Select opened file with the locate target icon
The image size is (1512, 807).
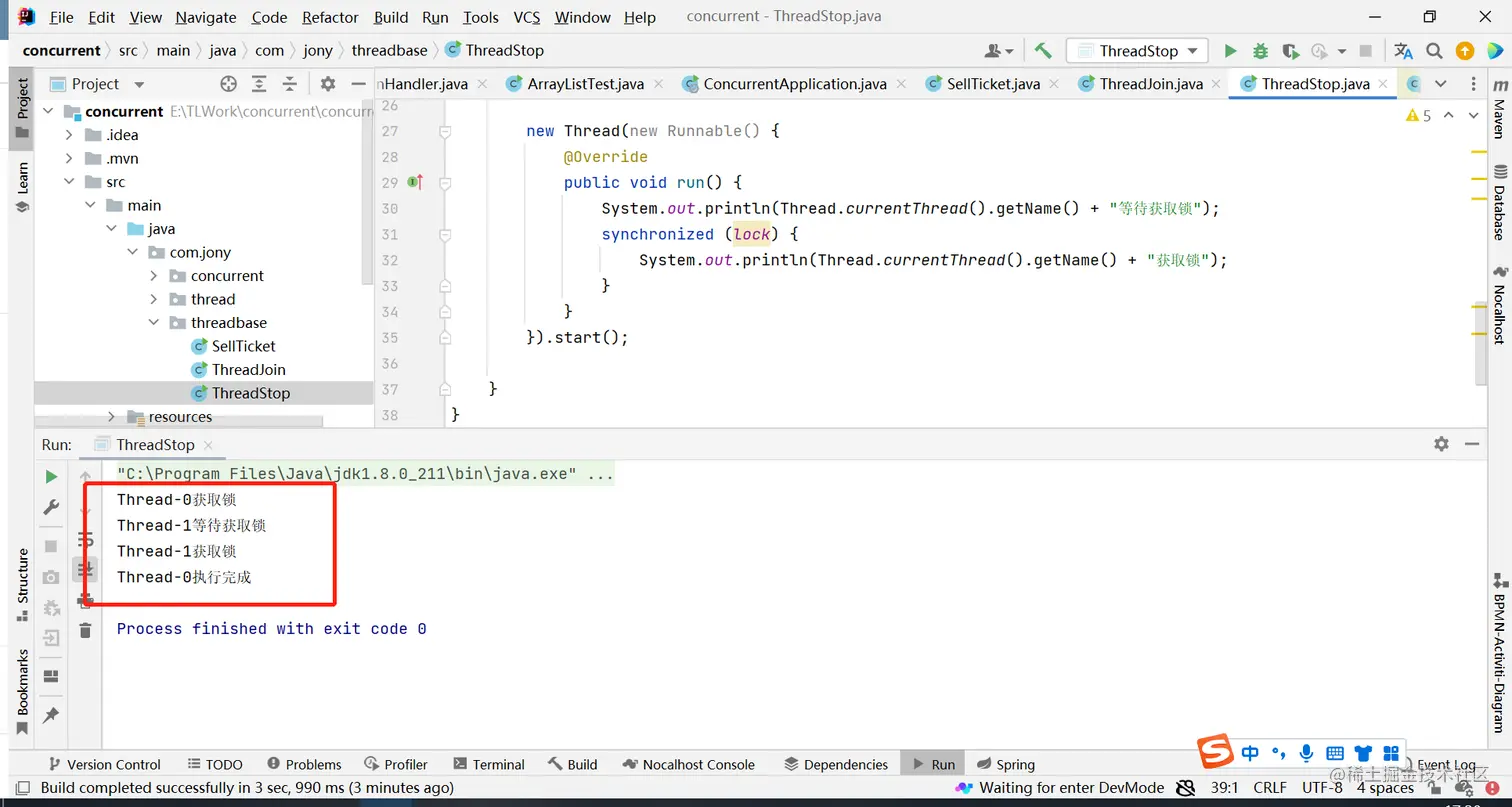point(228,84)
